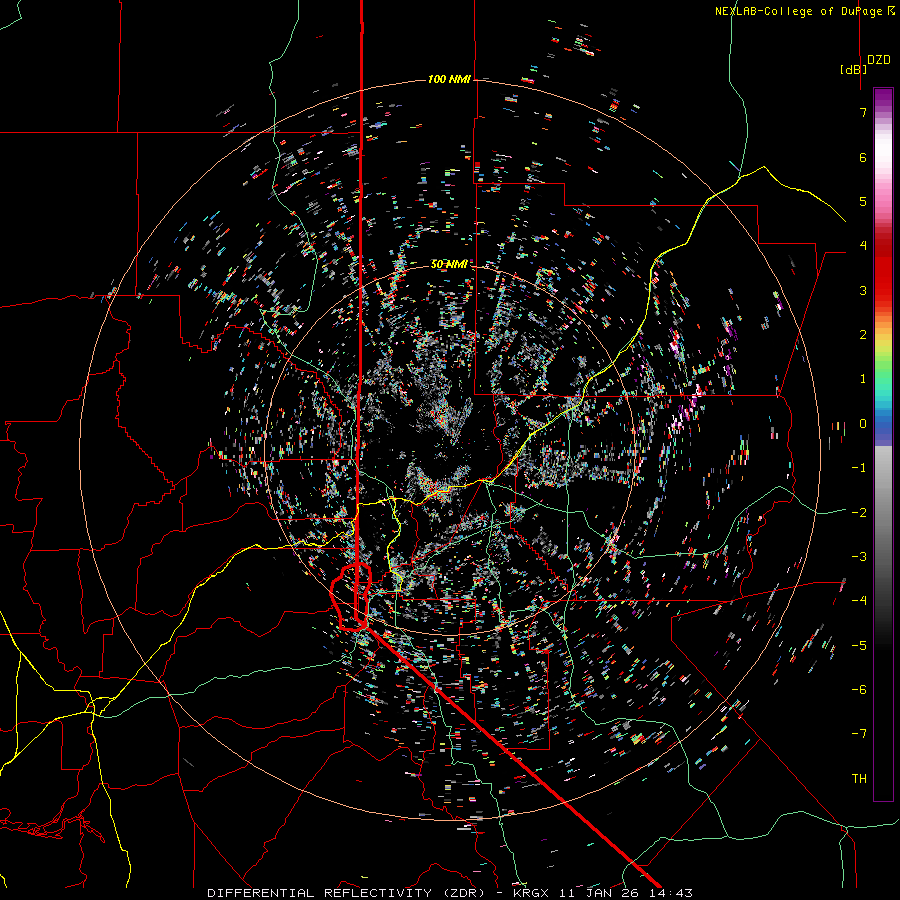Click the KRGX station identifier
This screenshot has height=900, width=900.
(533, 893)
